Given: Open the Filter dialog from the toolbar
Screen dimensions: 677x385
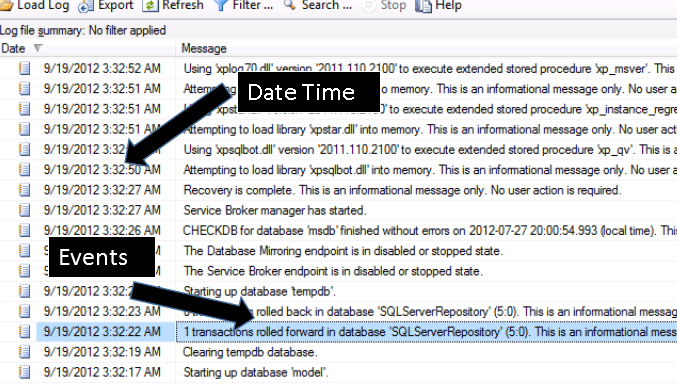Looking at the screenshot, I should (244, 6).
